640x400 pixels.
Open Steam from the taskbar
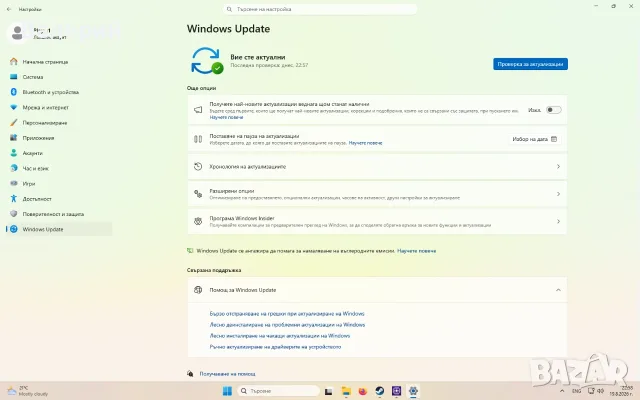point(380,391)
